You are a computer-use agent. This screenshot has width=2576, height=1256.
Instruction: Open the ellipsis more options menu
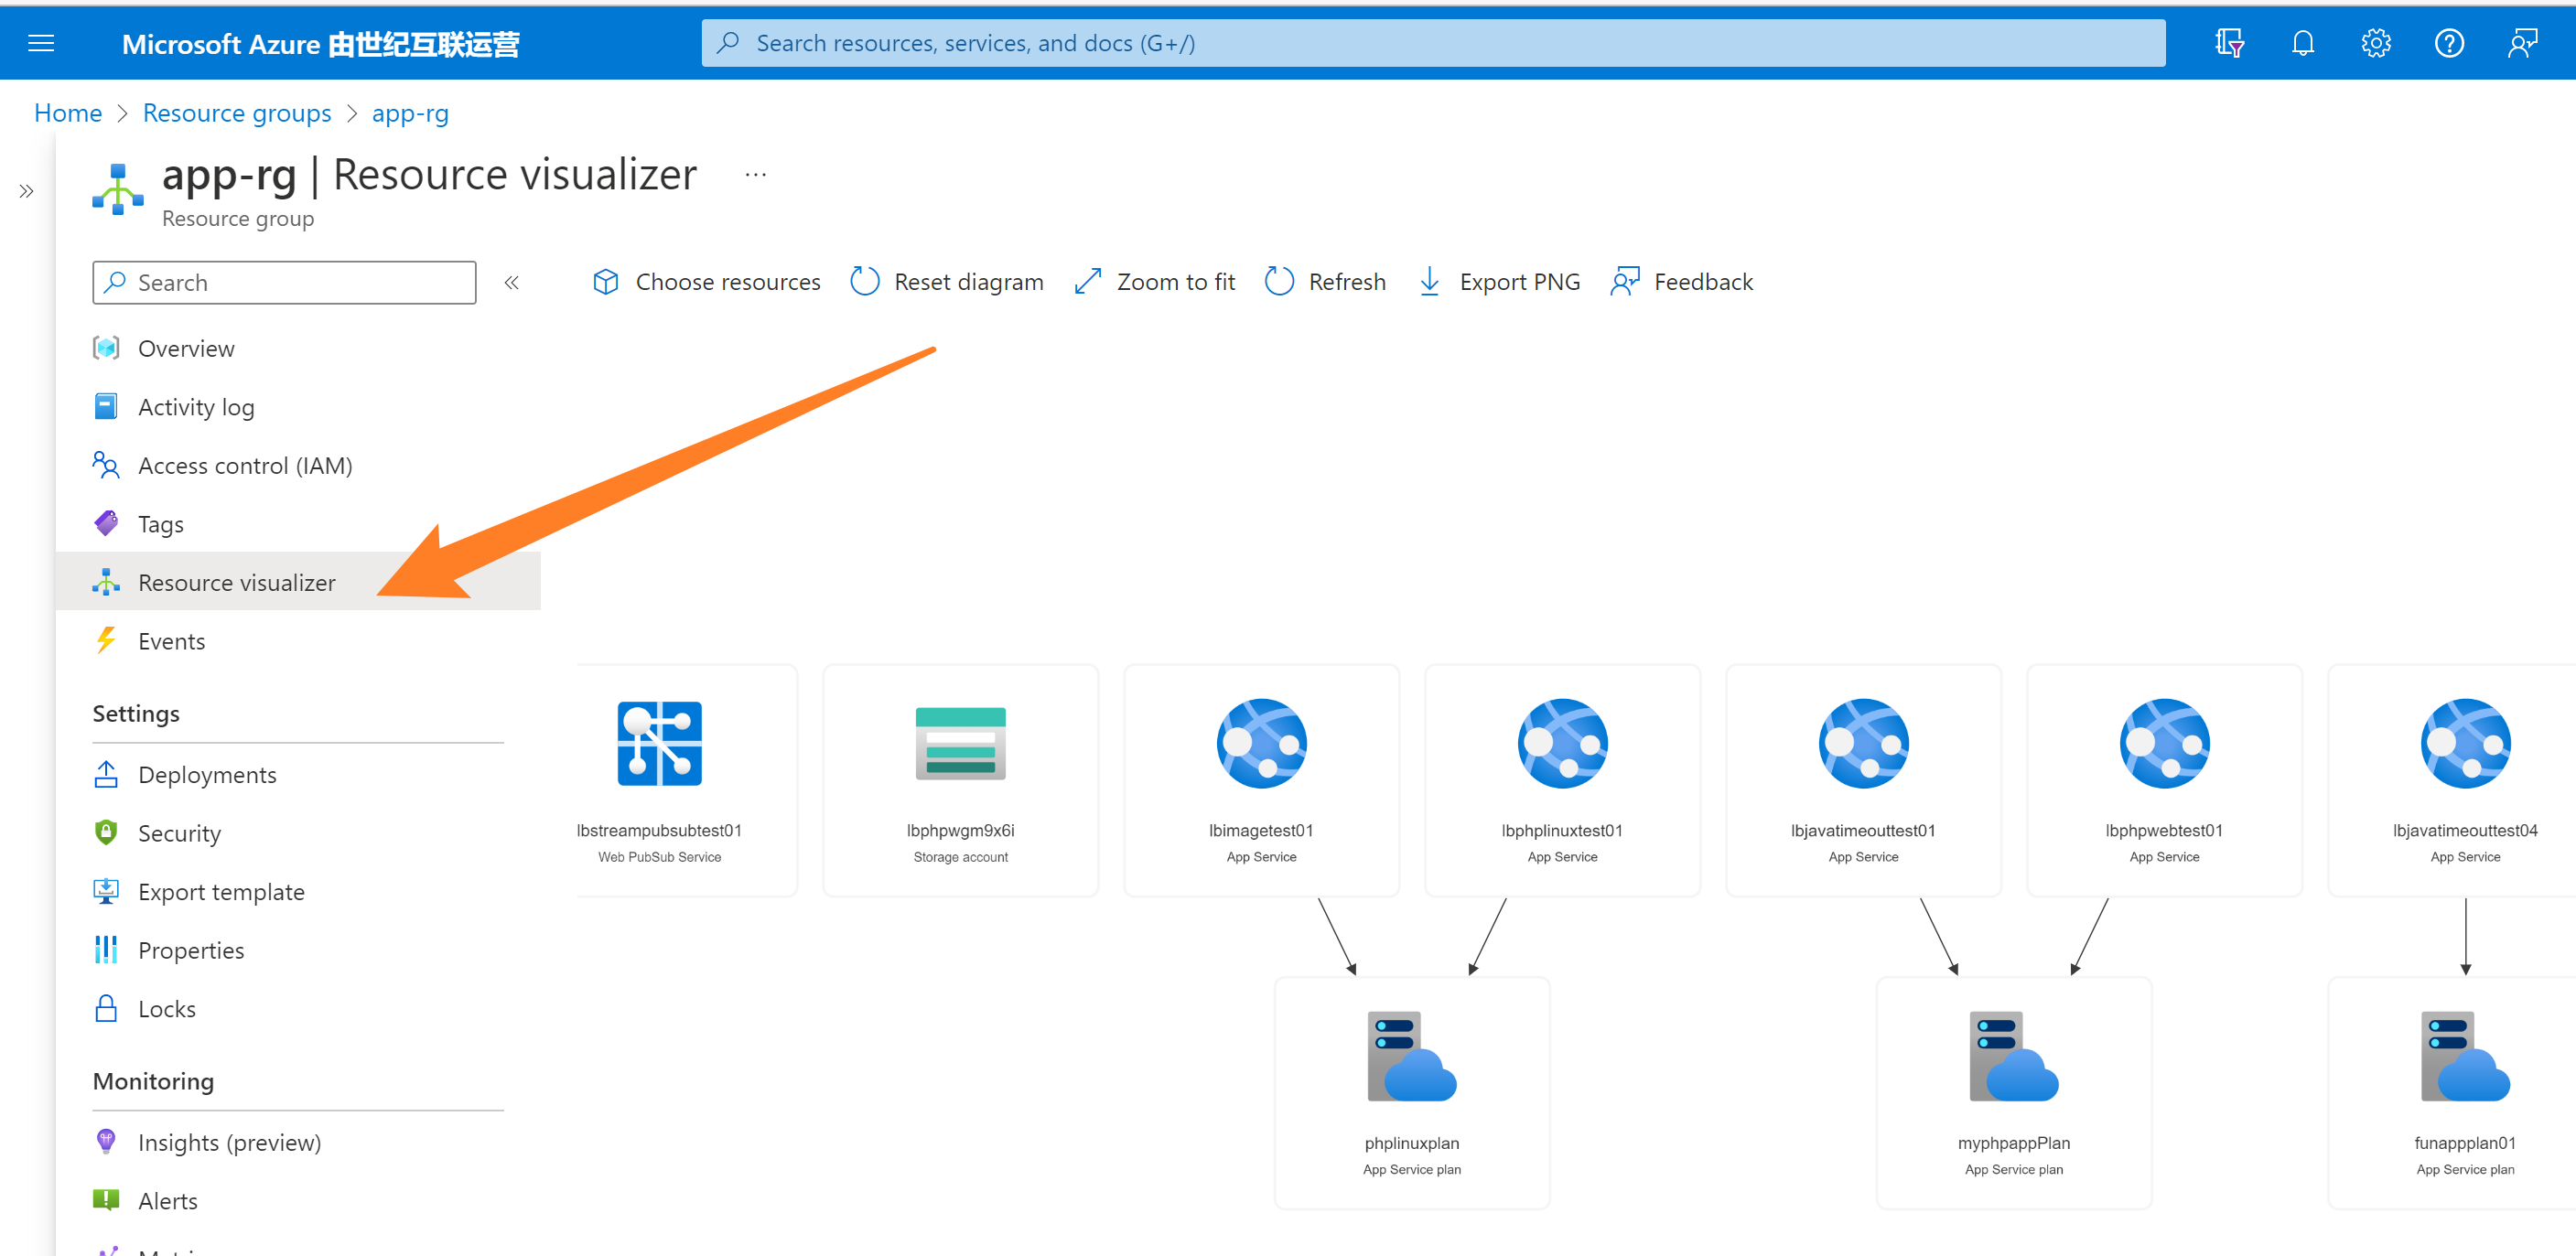click(755, 175)
